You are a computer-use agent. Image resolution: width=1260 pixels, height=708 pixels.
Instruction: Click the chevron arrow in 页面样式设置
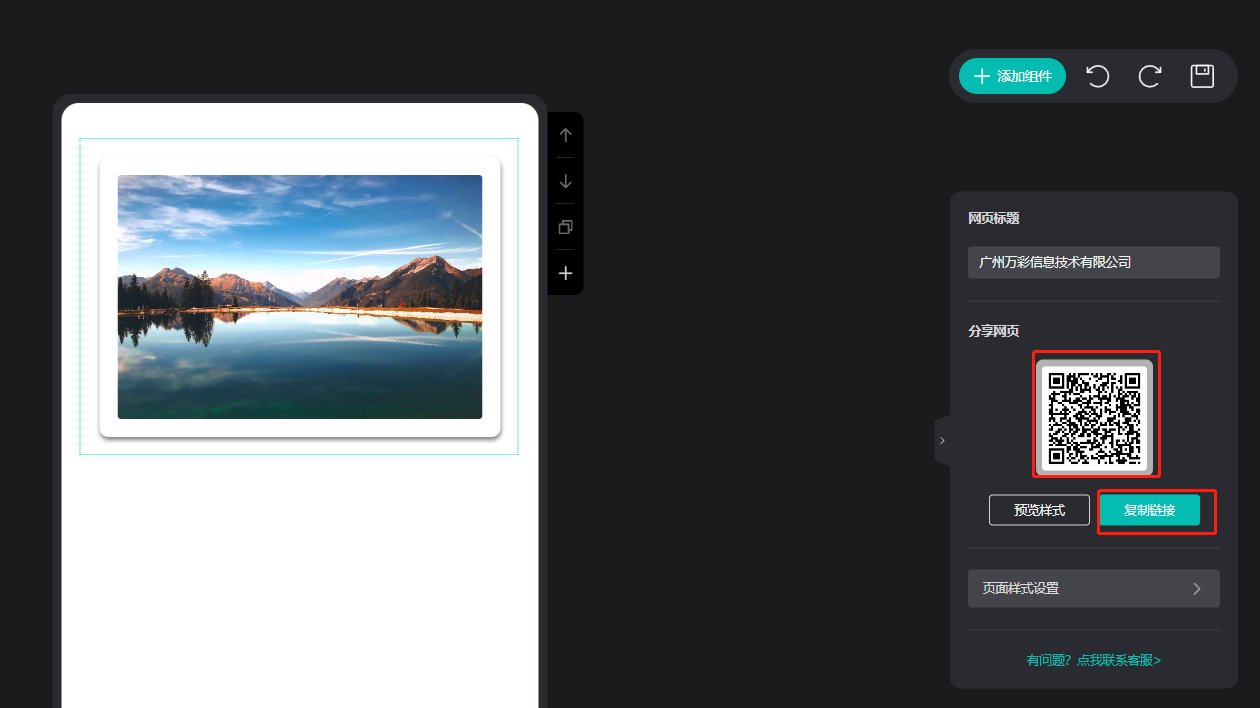[x=1196, y=588]
